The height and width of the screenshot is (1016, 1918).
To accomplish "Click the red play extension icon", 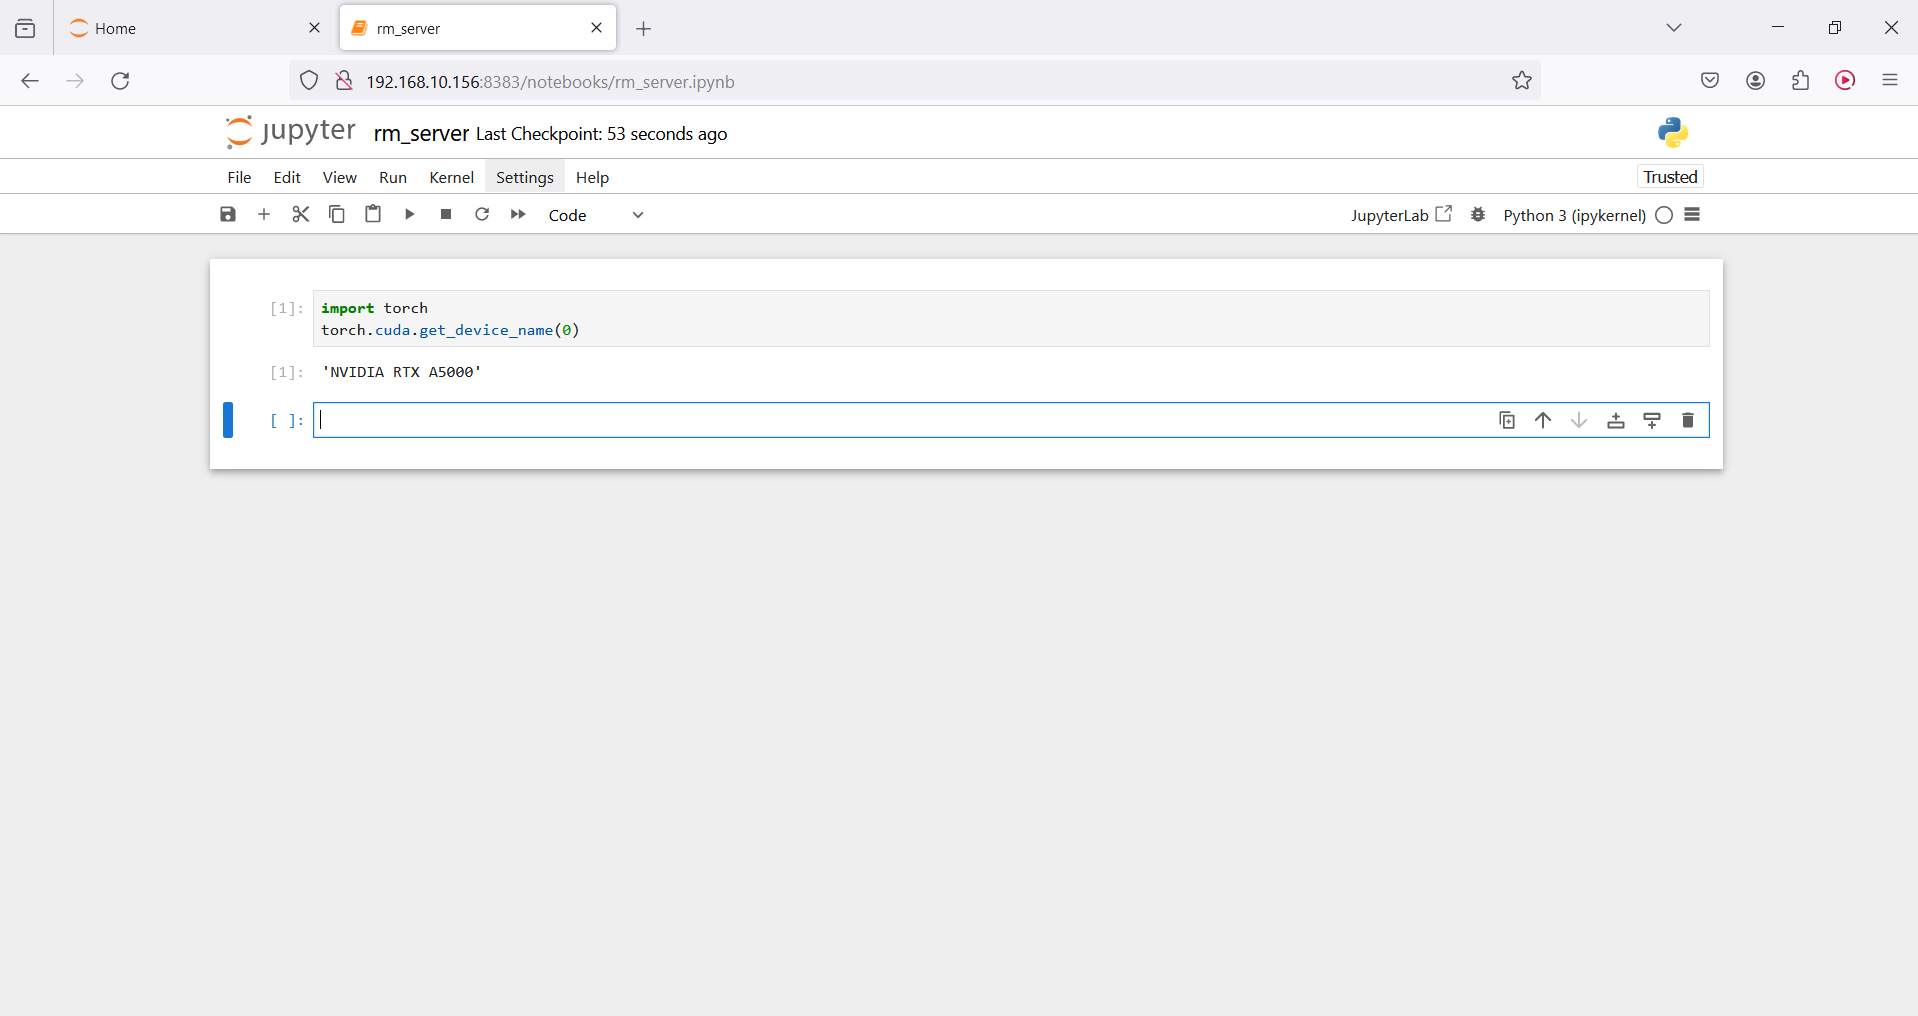I will [1846, 81].
